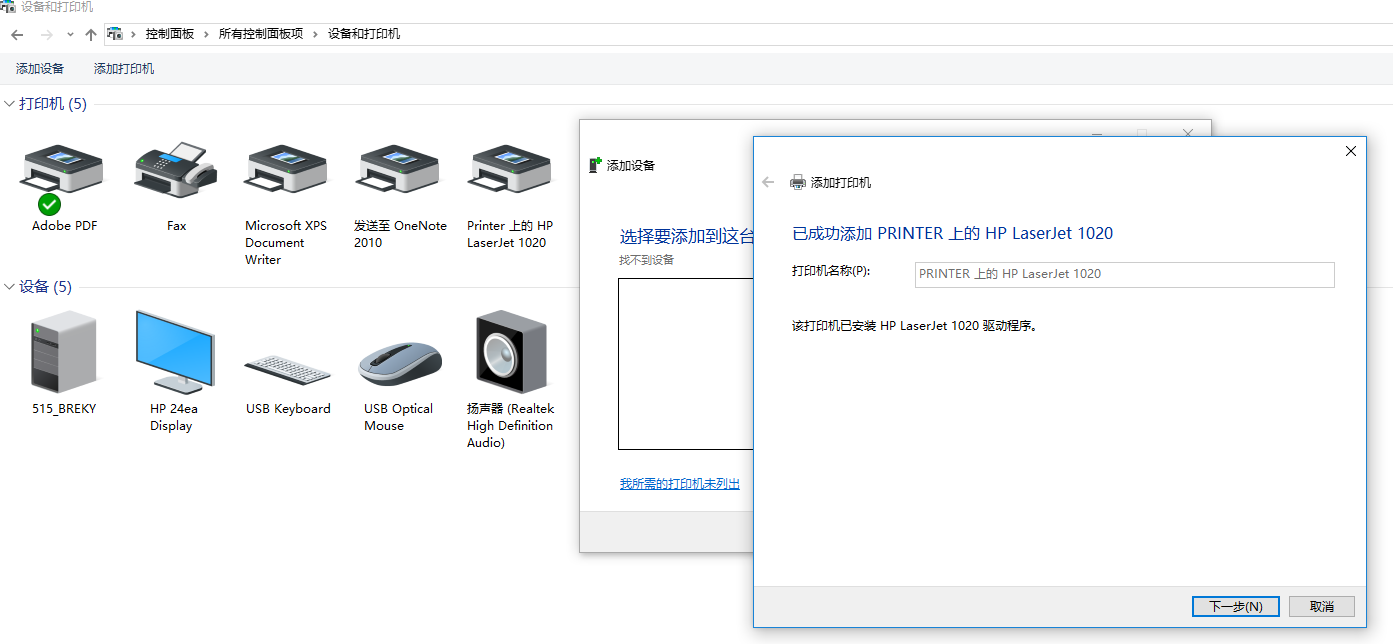Select the 发送至 OneNote 2010 printer
This screenshot has width=1393, height=644.
(398, 169)
